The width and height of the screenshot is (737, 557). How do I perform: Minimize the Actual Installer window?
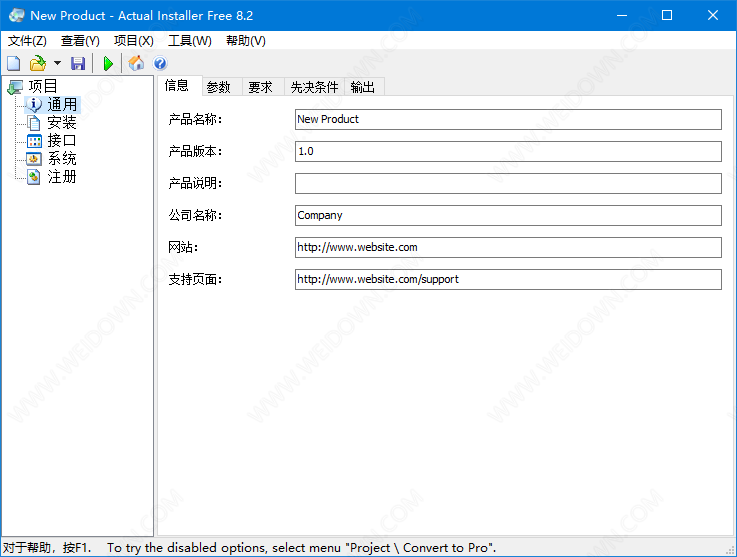(622, 15)
